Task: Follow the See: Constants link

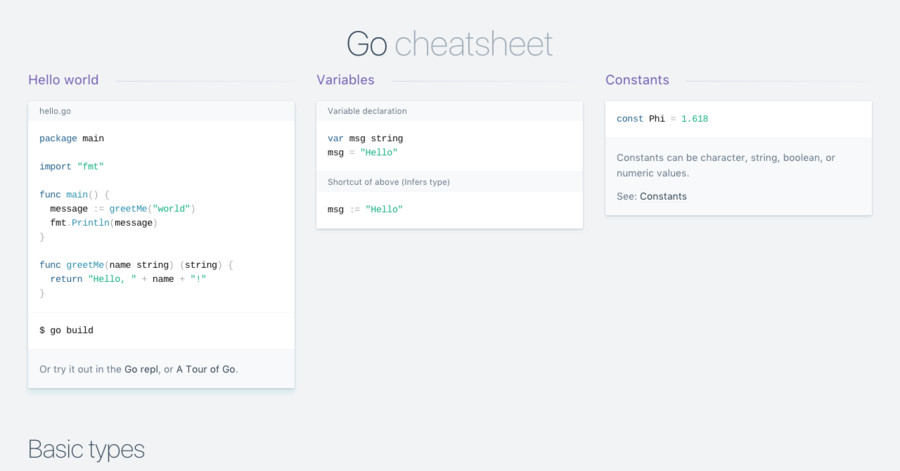Action: click(x=663, y=196)
